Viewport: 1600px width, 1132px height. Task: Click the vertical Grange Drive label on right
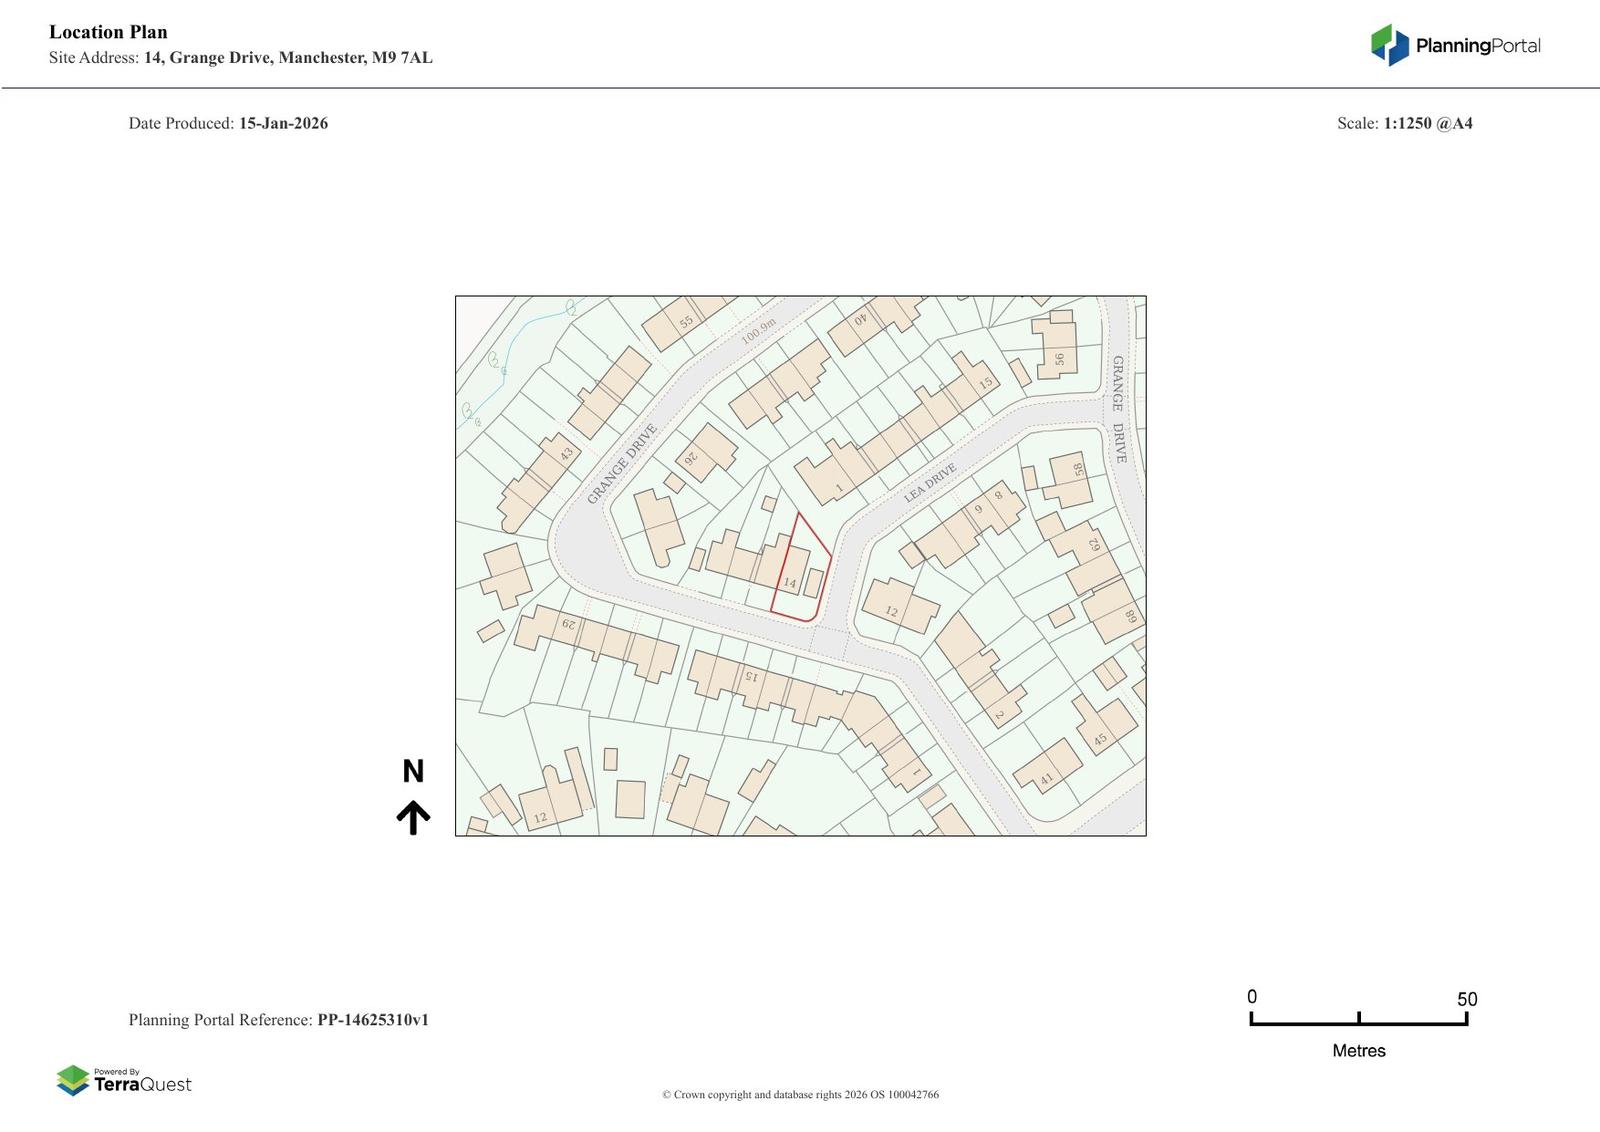pos(1118,410)
